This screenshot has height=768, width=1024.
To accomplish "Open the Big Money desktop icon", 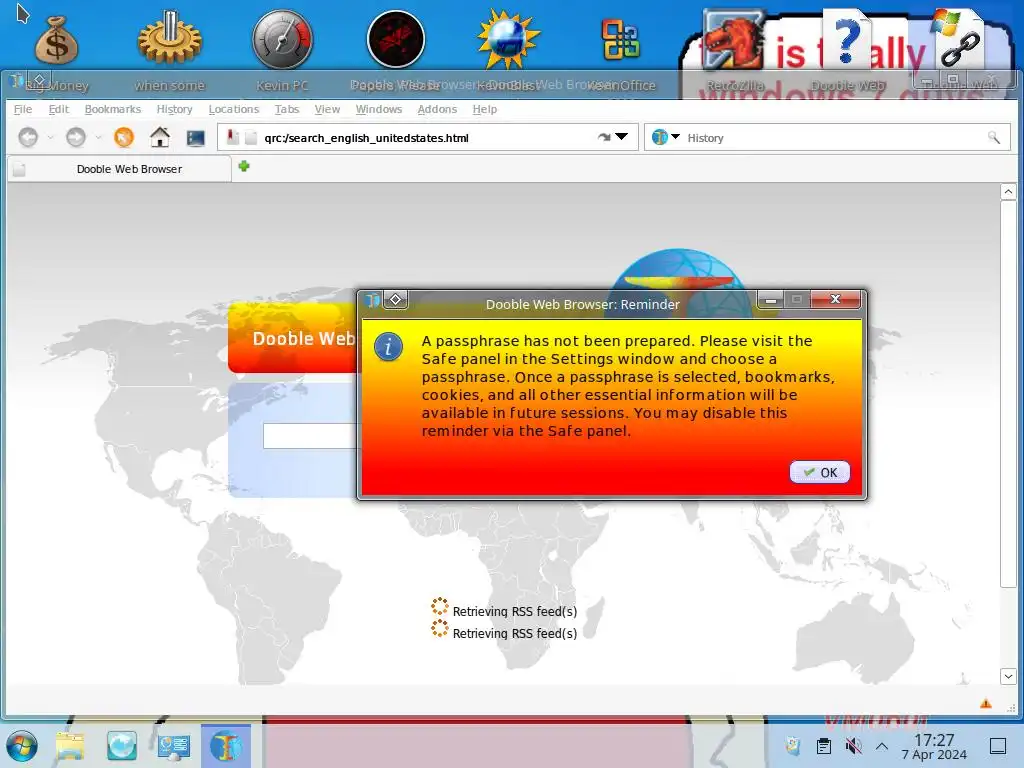I will [57, 40].
